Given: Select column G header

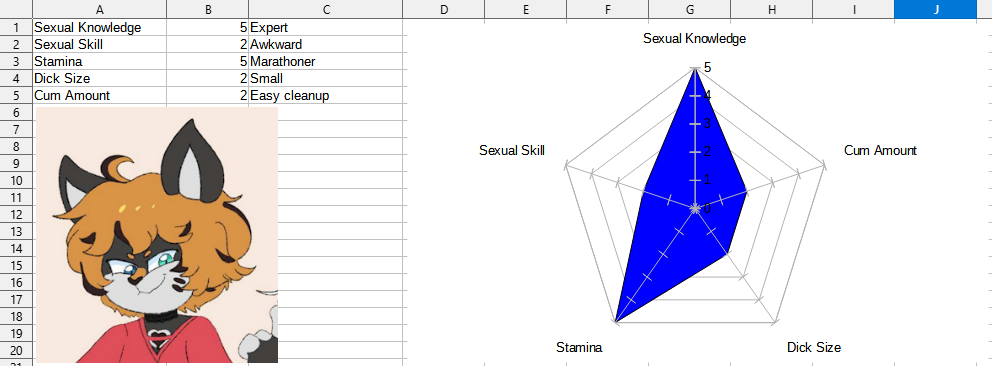Looking at the screenshot, I should tap(690, 9).
